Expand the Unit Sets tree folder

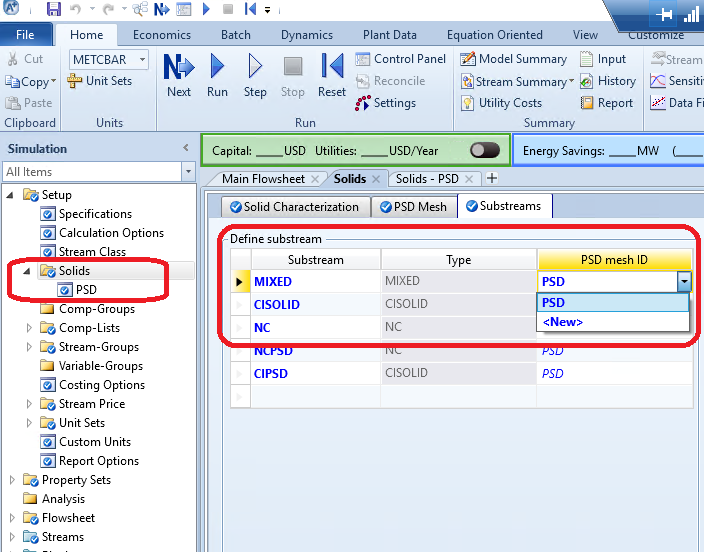point(29,423)
